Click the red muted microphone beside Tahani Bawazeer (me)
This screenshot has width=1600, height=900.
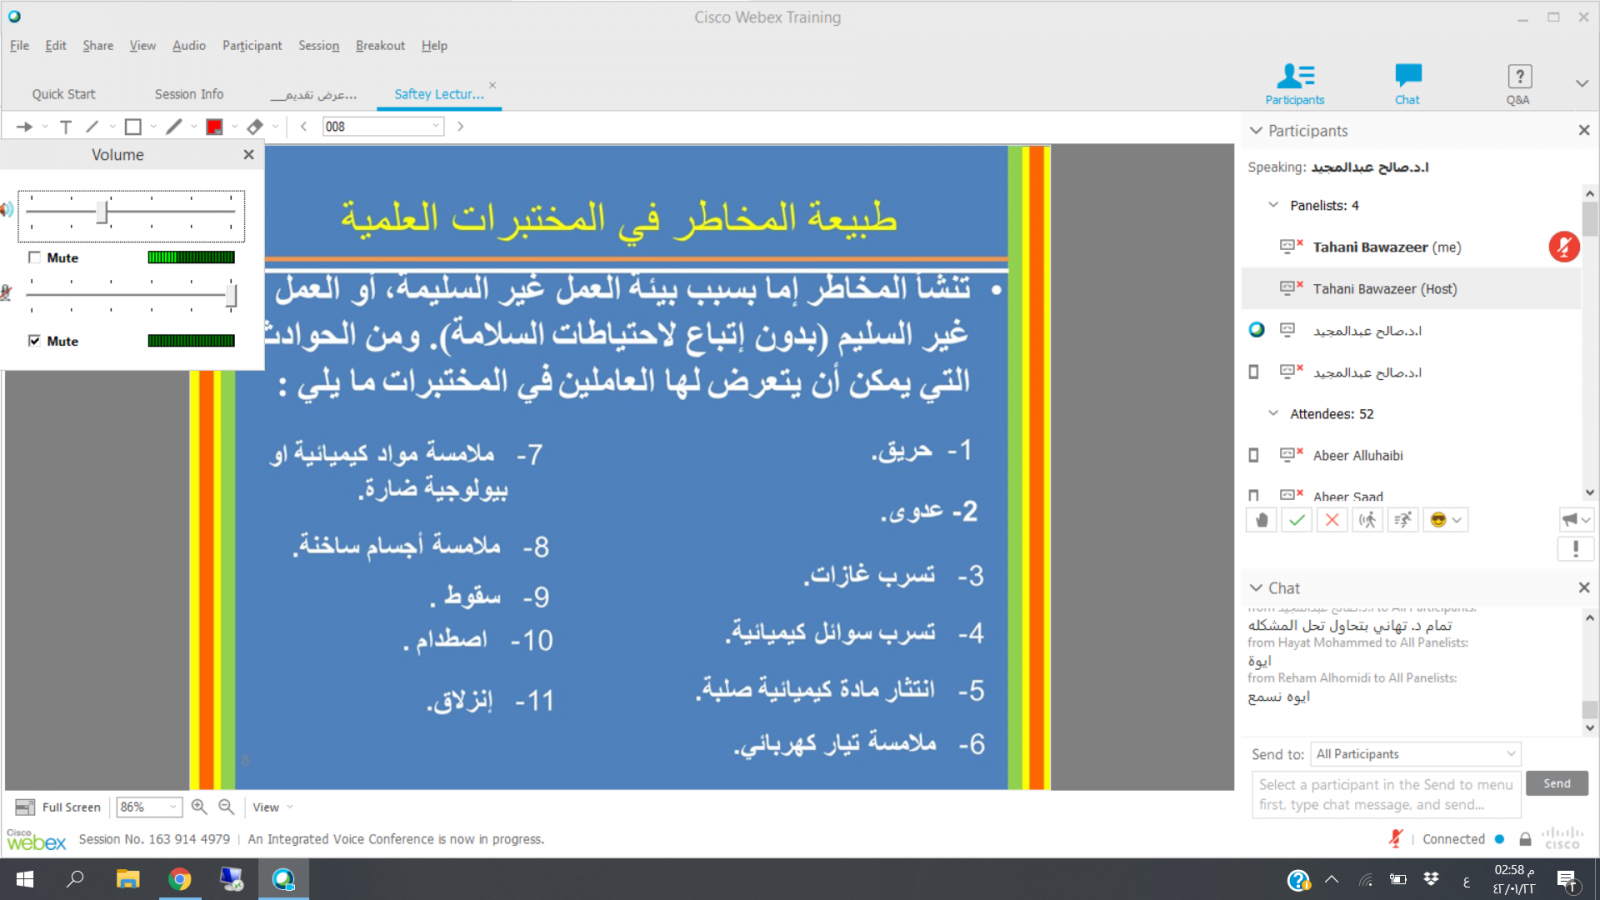(1564, 247)
